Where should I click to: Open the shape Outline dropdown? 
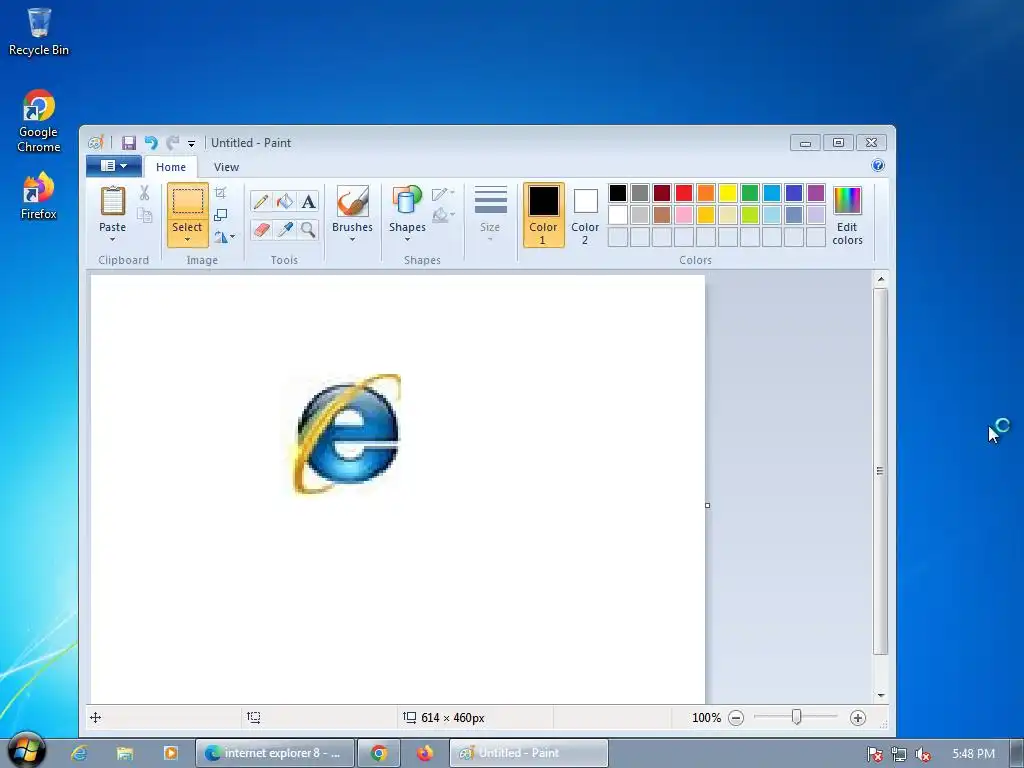[x=443, y=193]
